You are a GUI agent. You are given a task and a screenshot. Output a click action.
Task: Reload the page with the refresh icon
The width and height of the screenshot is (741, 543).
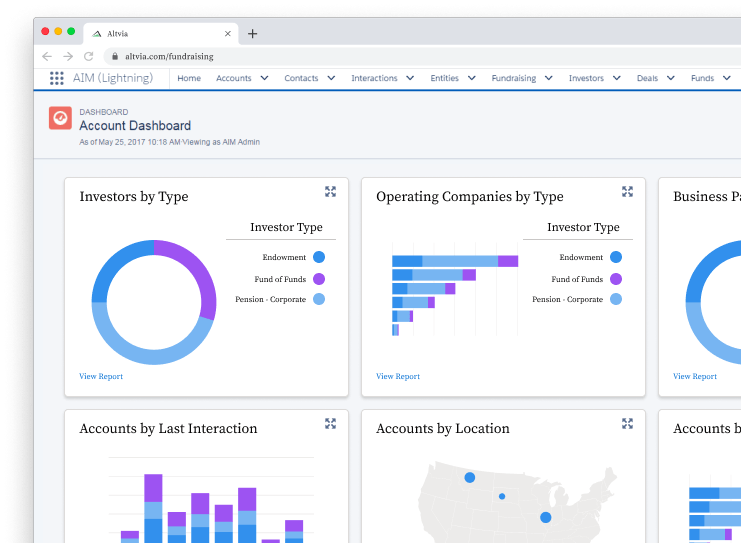[x=88, y=56]
